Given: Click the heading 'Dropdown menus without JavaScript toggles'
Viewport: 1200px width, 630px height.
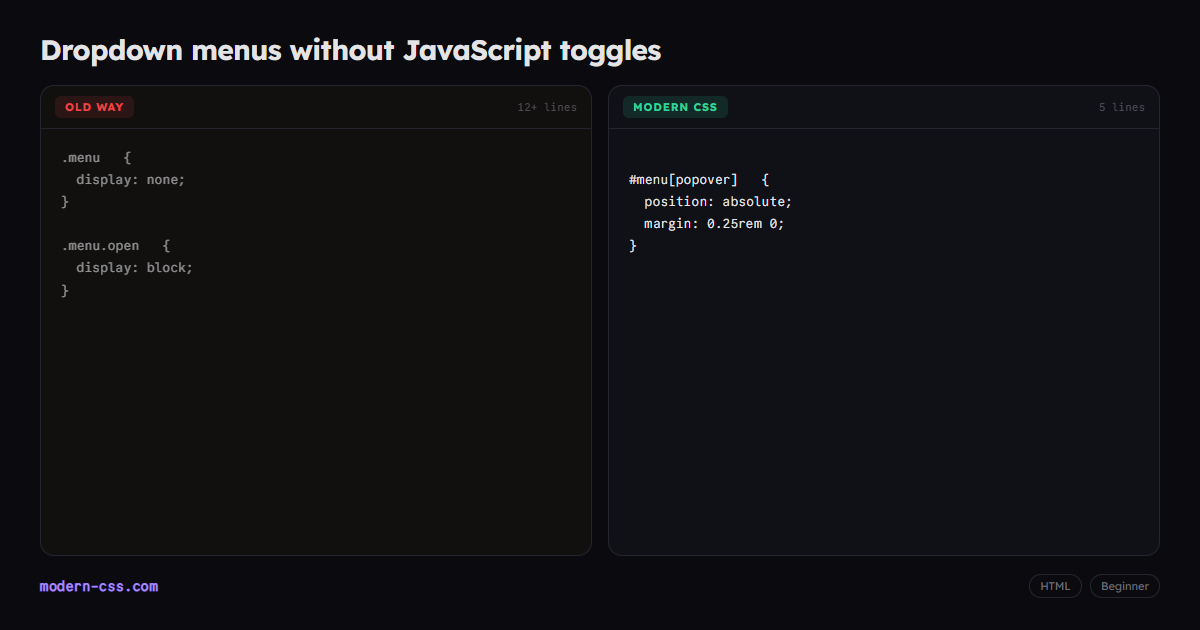Looking at the screenshot, I should click(351, 50).
